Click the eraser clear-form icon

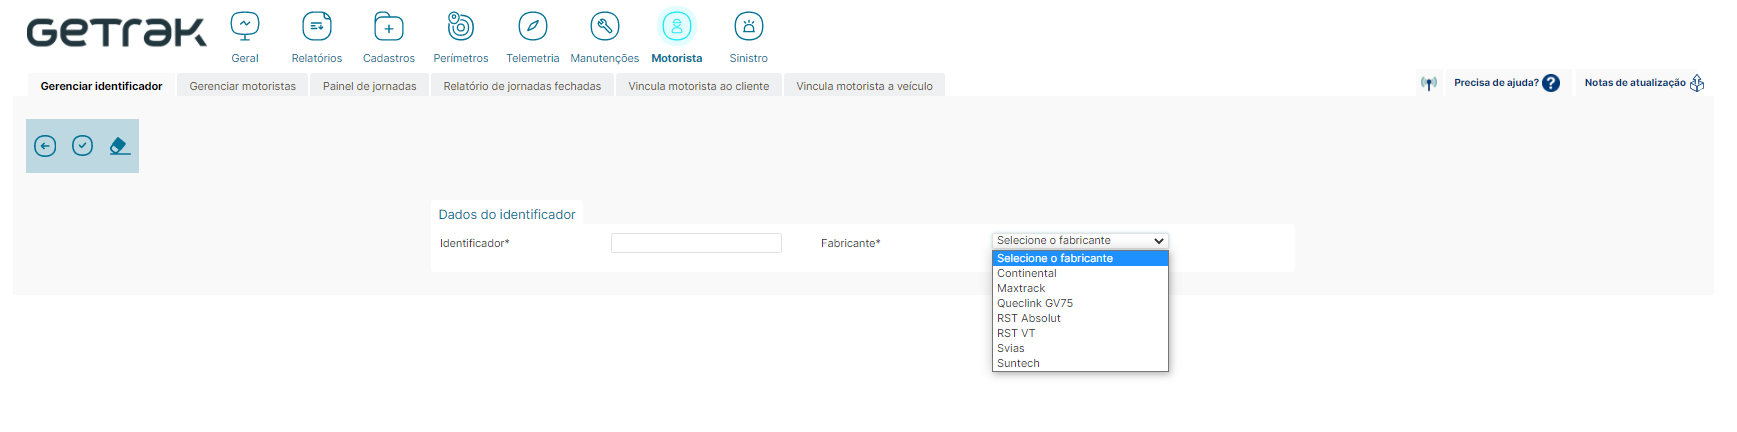pyautogui.click(x=120, y=146)
